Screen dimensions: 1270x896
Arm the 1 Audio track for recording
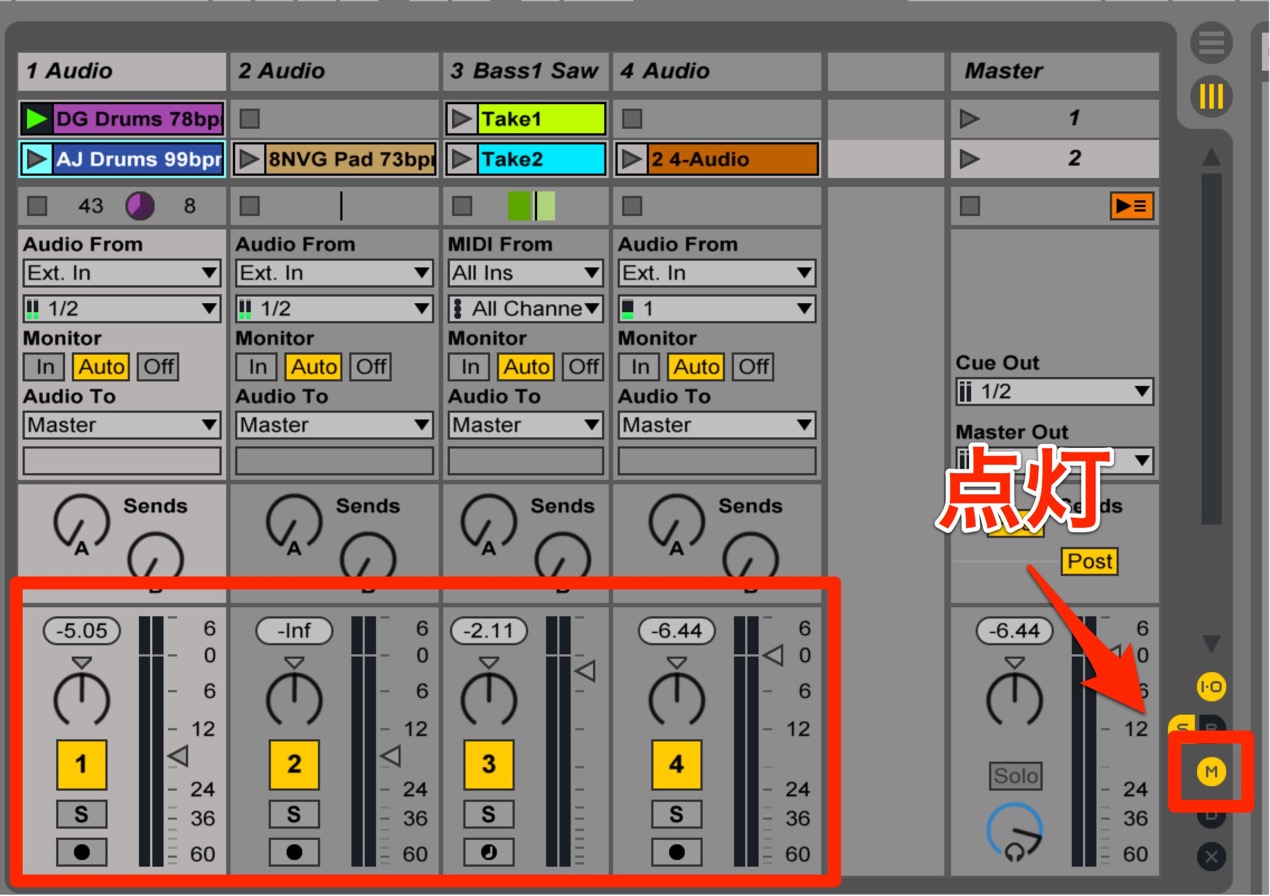81,852
